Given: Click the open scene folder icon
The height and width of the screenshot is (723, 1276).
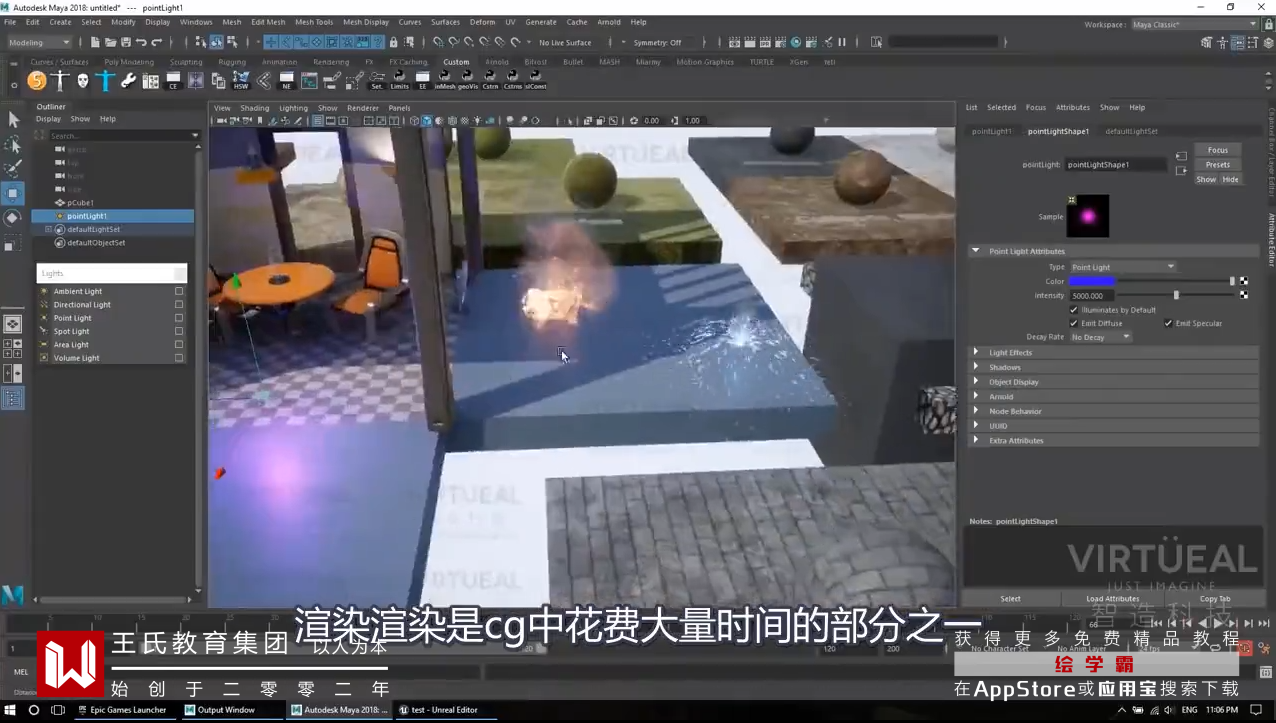Looking at the screenshot, I should click(x=110, y=42).
